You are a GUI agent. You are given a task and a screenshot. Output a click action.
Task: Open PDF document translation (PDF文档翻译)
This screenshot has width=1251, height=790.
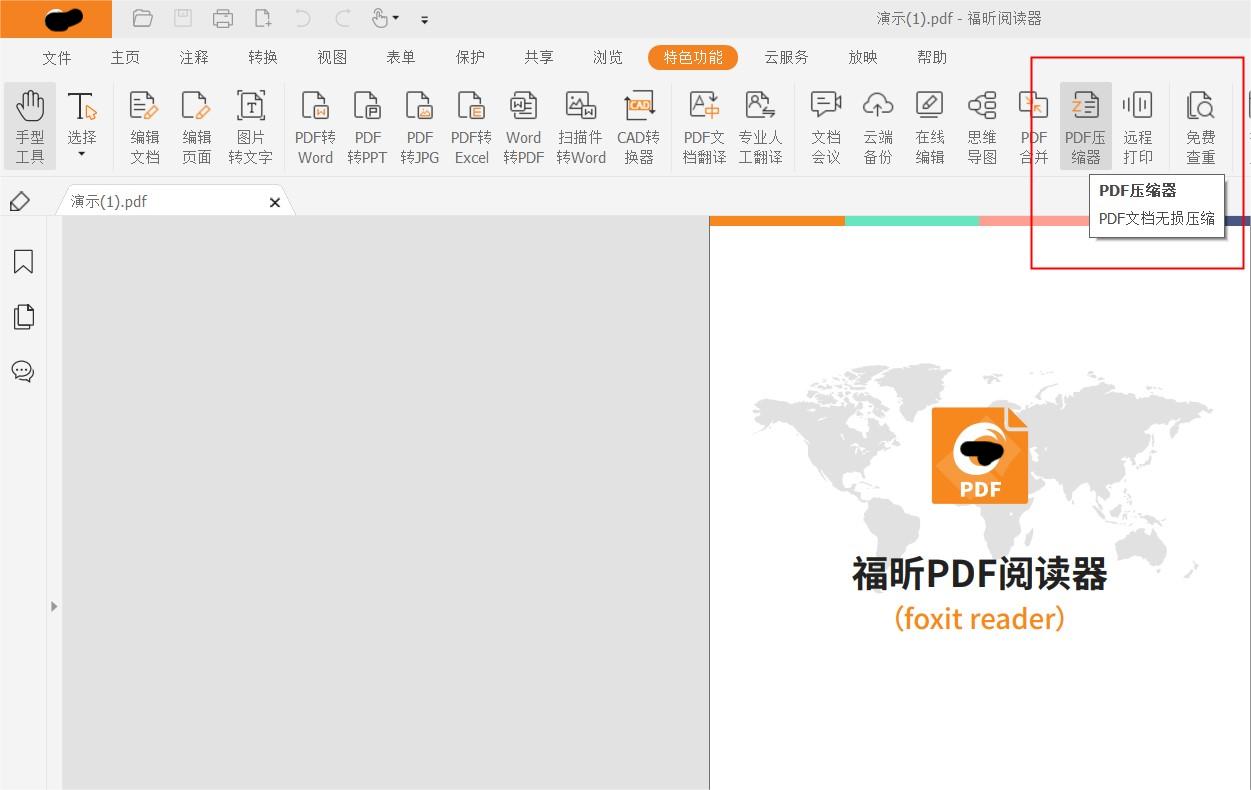pyautogui.click(x=704, y=126)
